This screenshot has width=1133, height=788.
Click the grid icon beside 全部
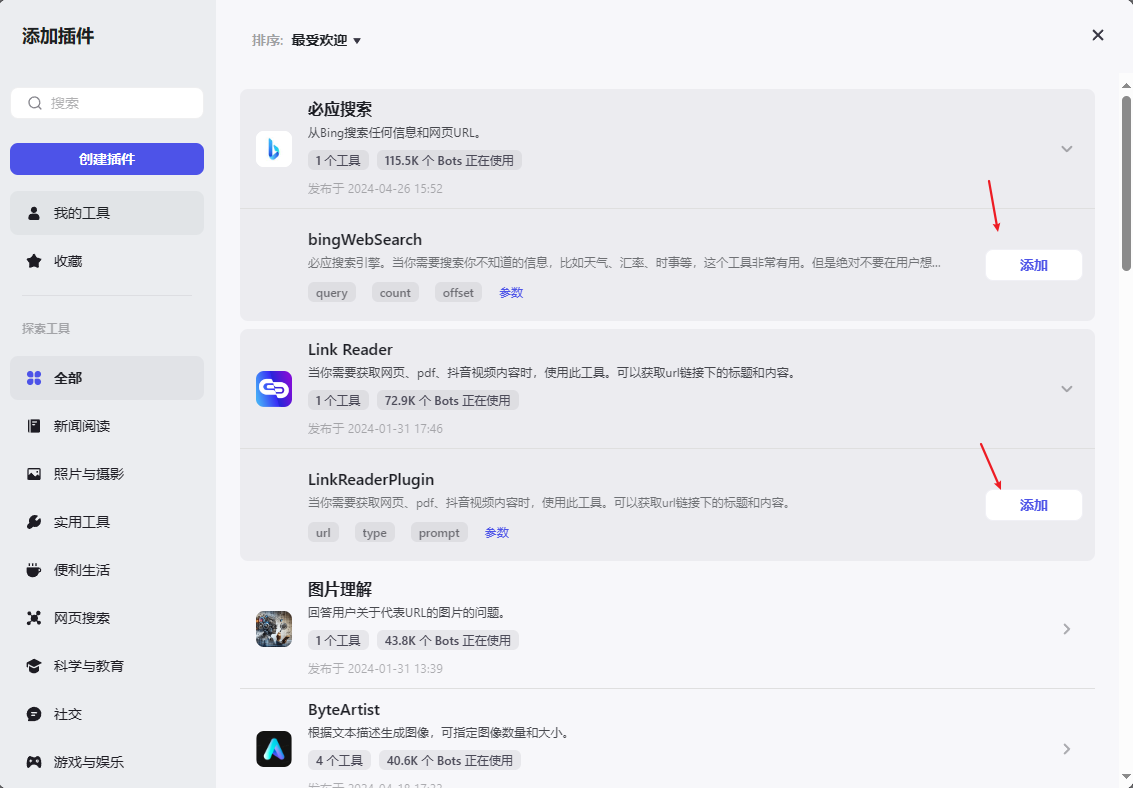[34, 378]
